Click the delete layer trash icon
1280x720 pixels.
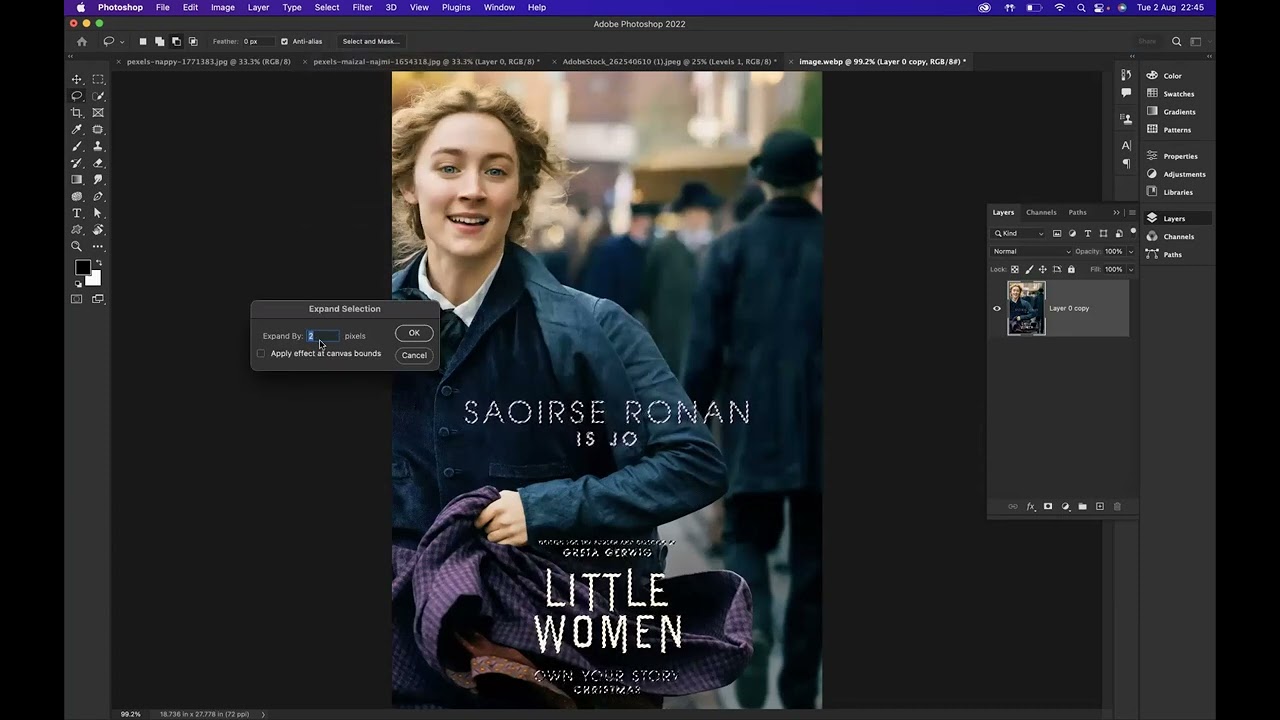pyautogui.click(x=1117, y=507)
